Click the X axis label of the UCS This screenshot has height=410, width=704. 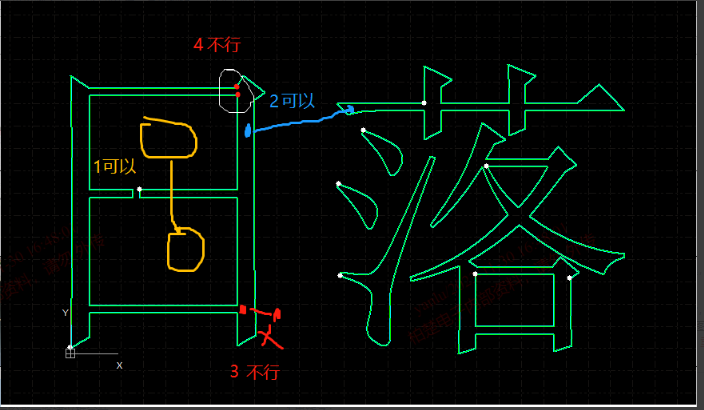119,366
